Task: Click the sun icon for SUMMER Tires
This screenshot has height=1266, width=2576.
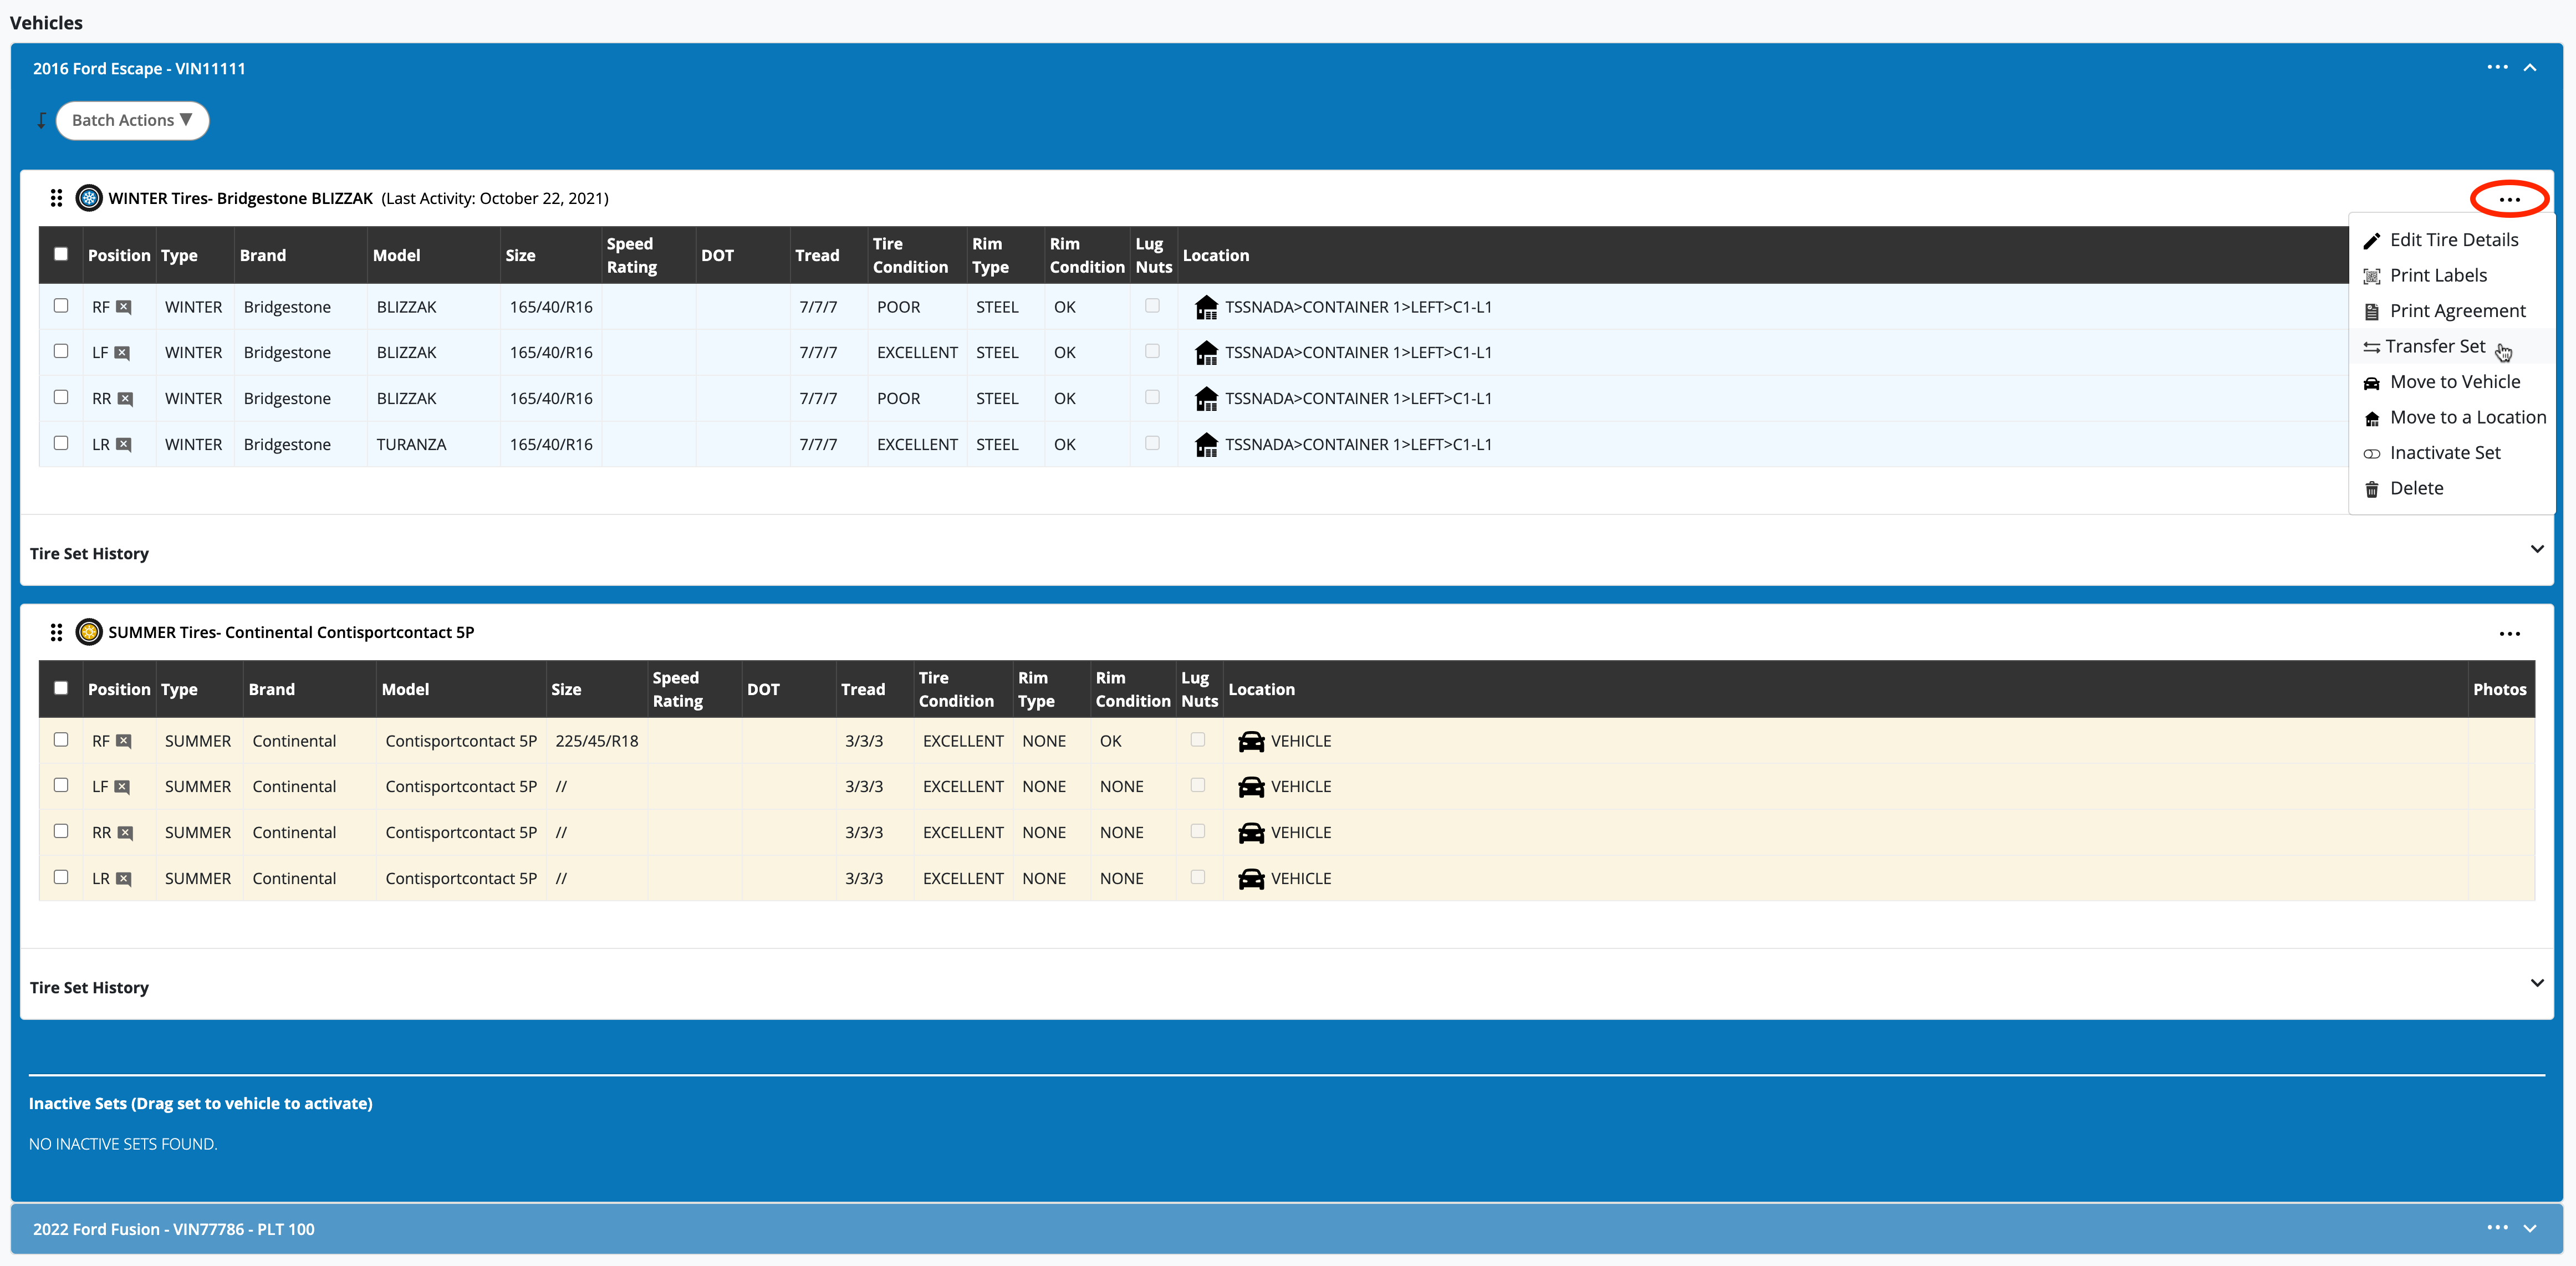Action: pos(89,632)
